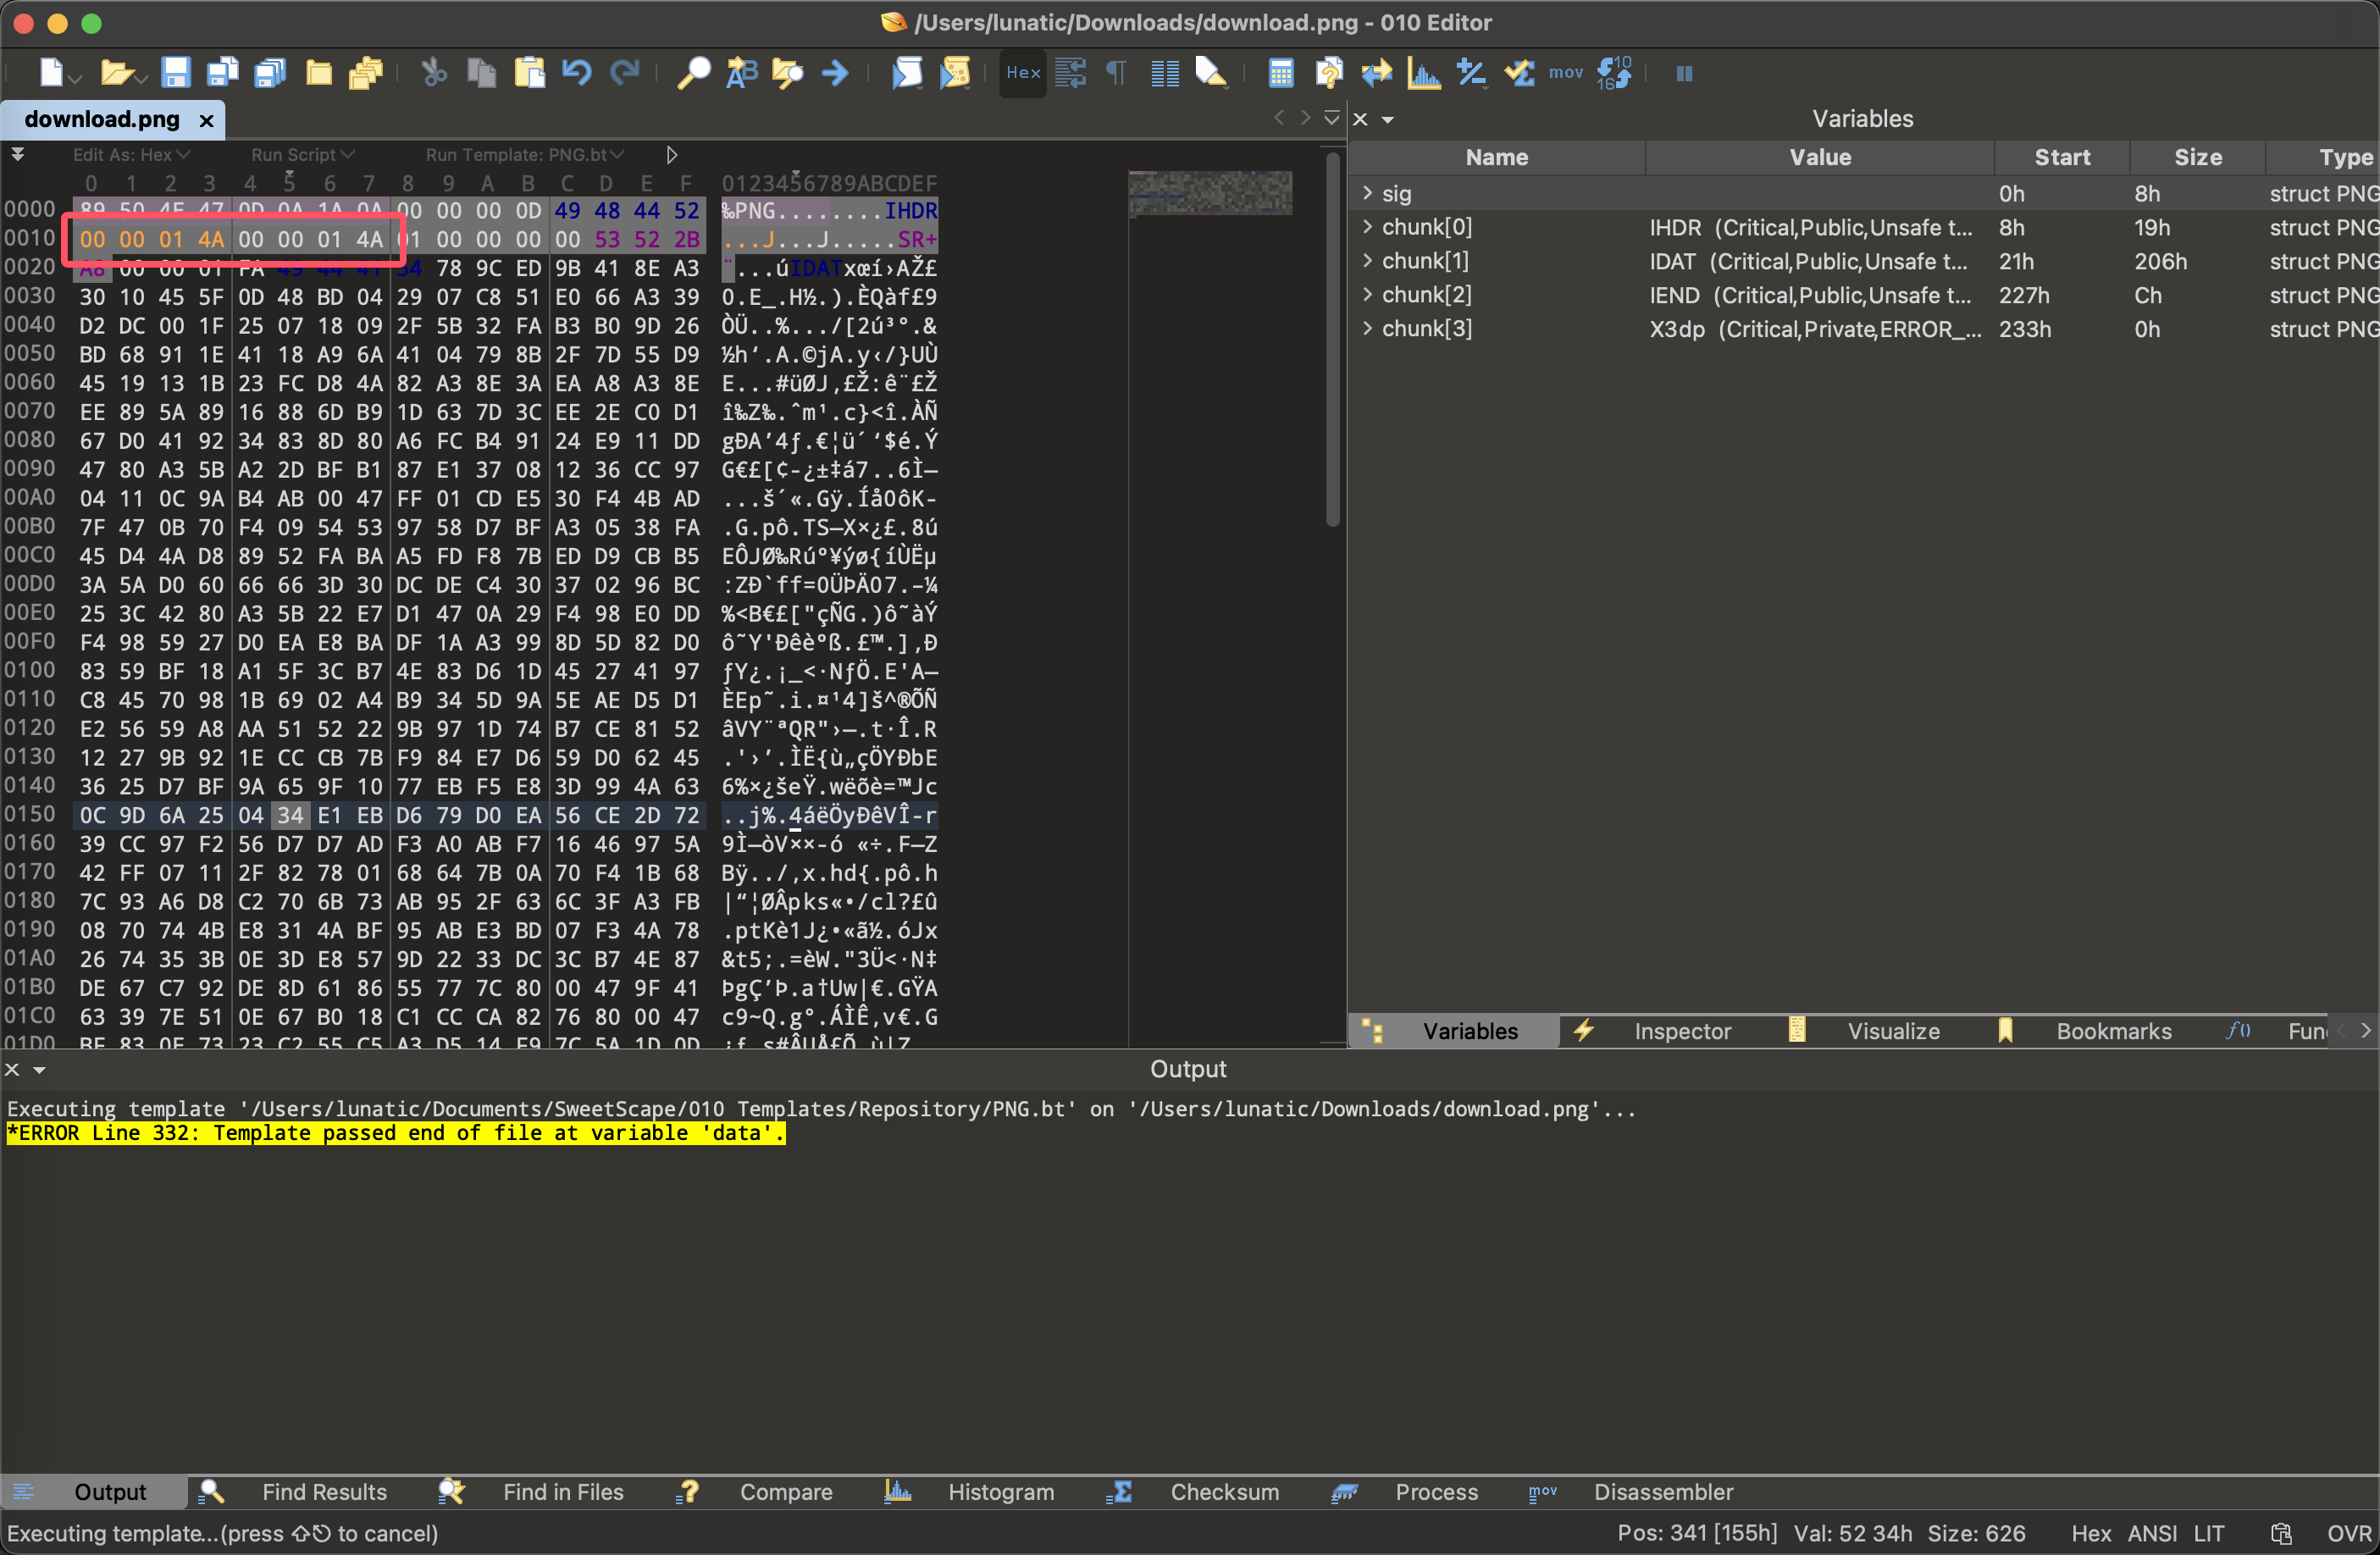Open Find in Files toolbar icon
Viewport: 2380px width, 1555px height.
788,72
